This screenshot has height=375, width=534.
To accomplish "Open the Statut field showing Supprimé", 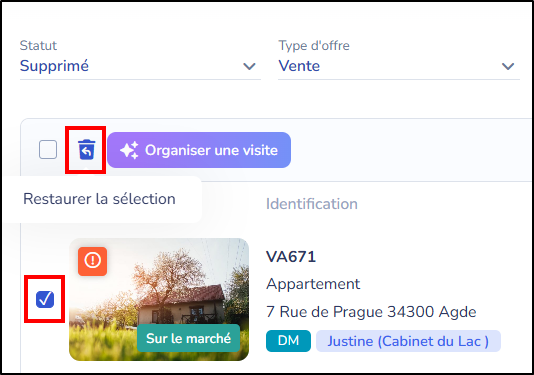I will [x=140, y=66].
